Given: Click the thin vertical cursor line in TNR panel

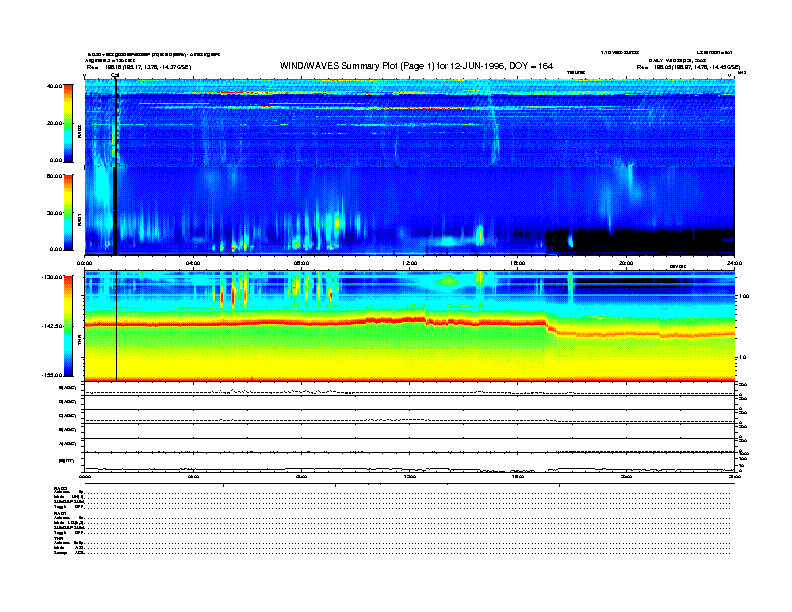Looking at the screenshot, I should pos(117,326).
